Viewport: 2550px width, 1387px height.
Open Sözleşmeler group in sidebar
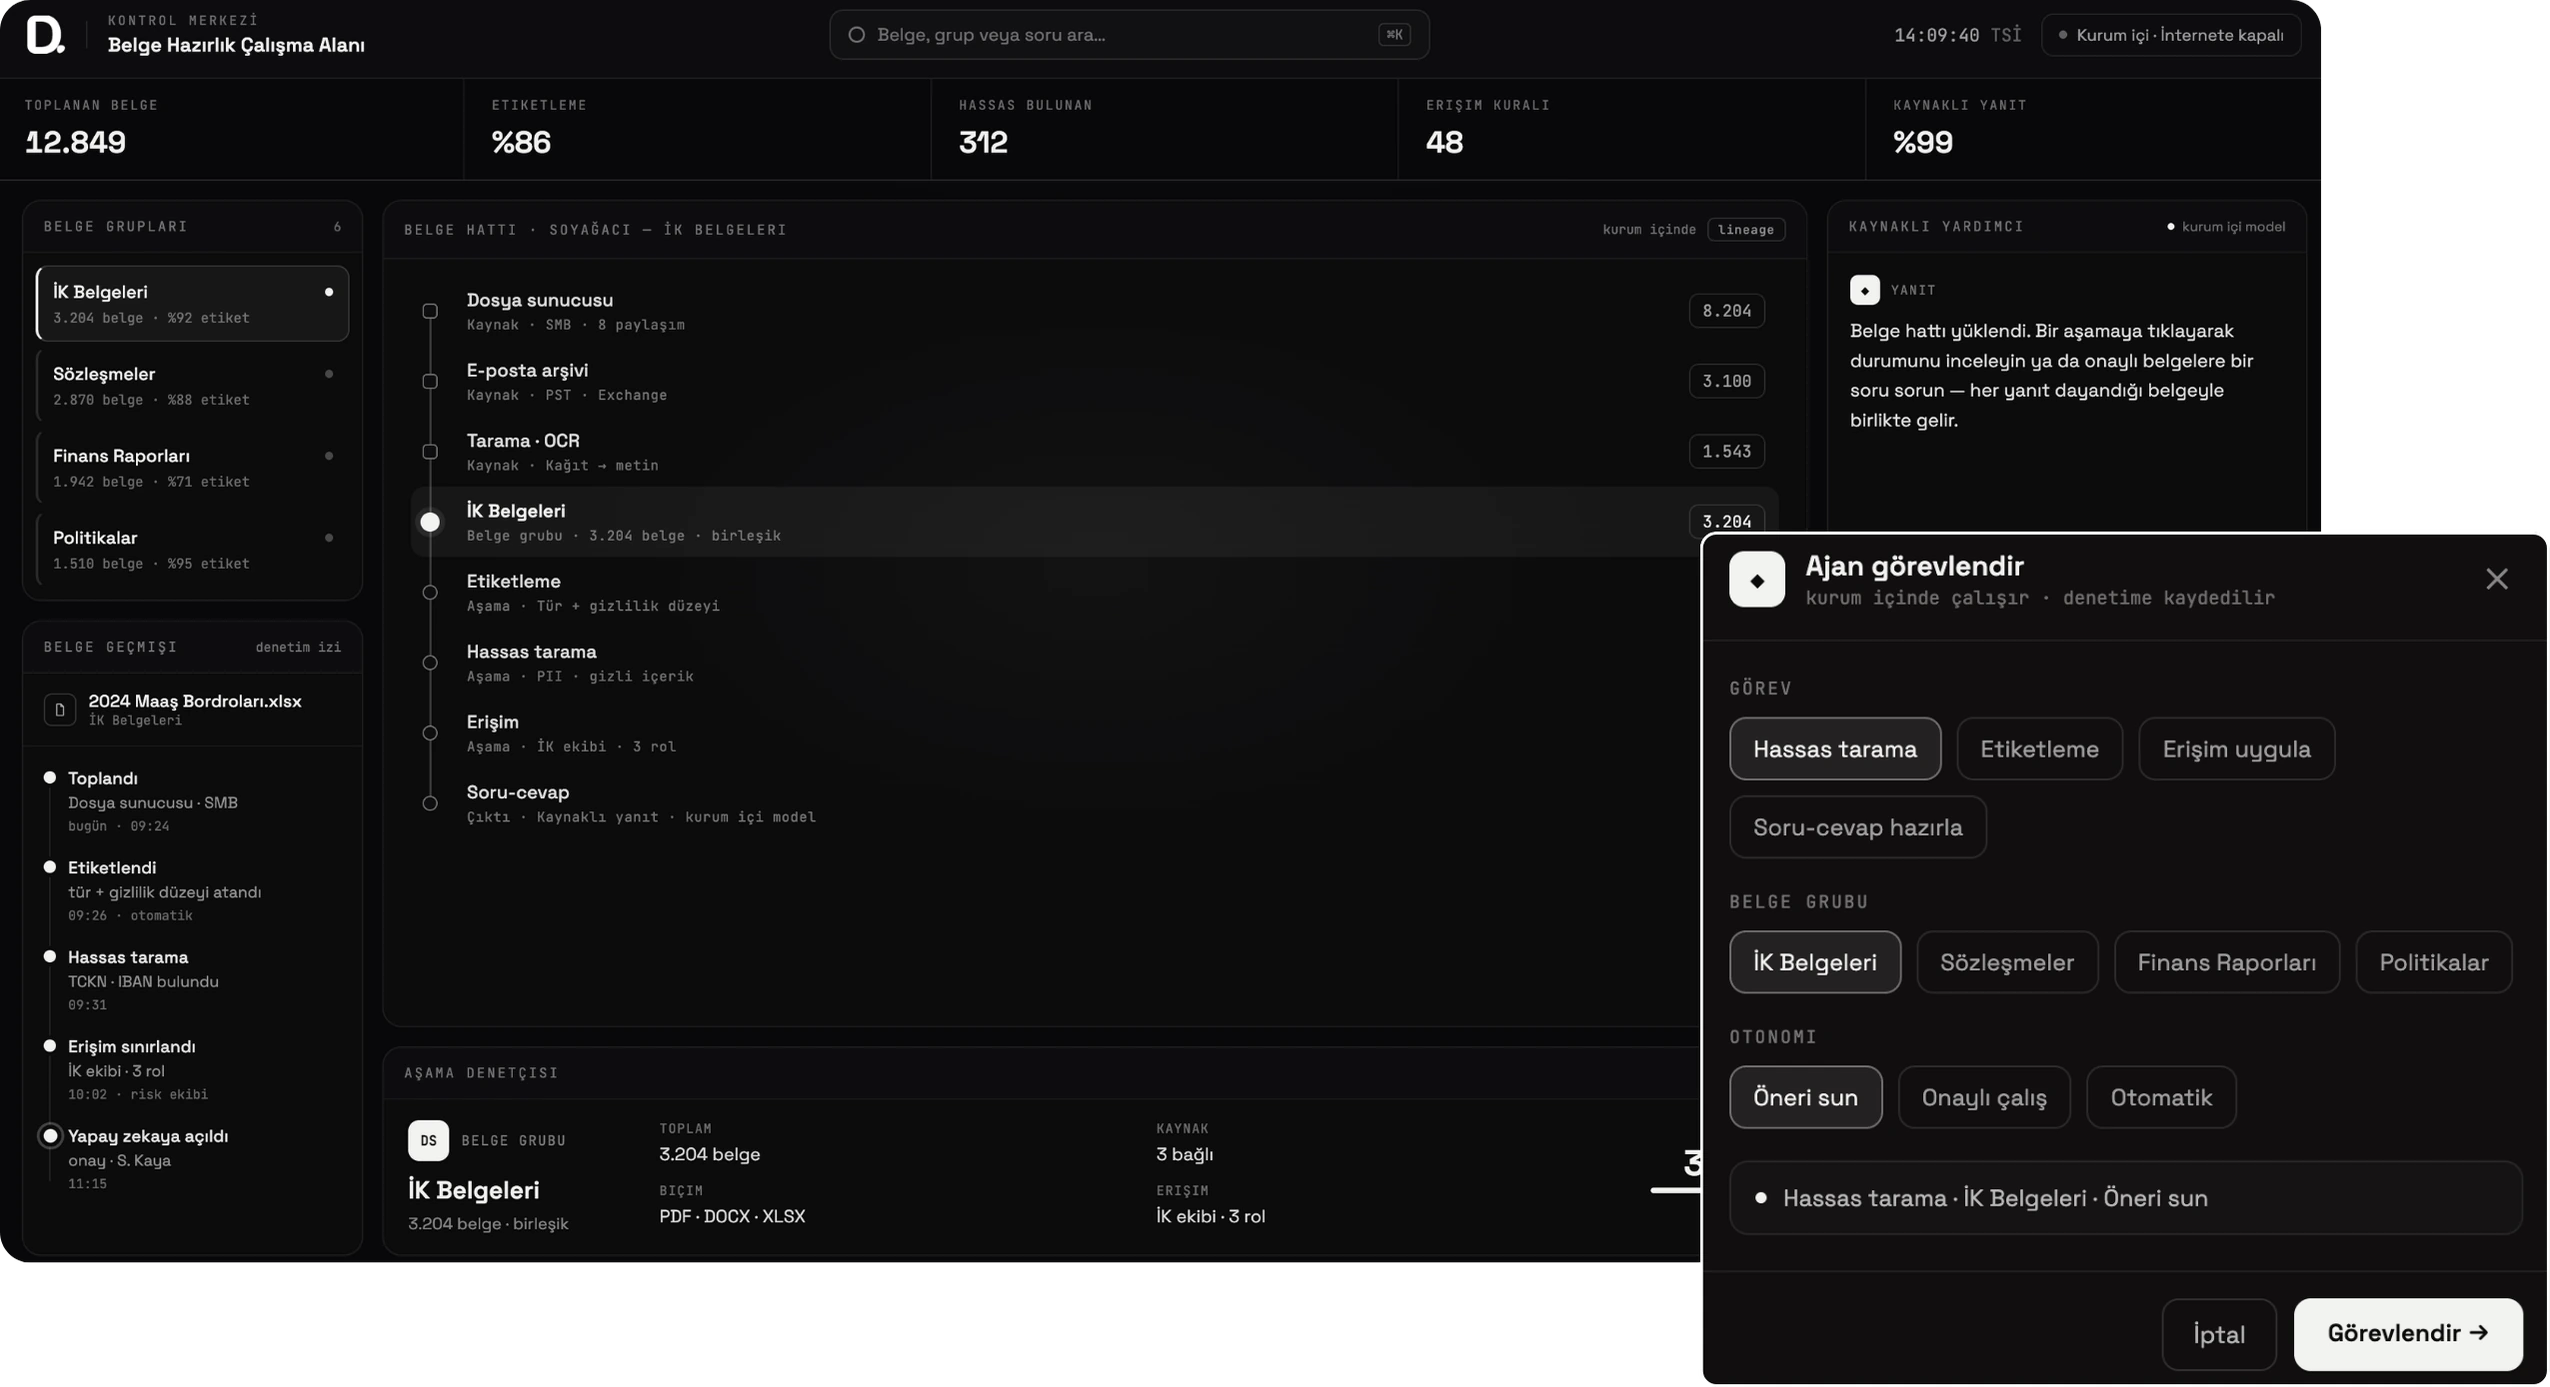point(192,385)
